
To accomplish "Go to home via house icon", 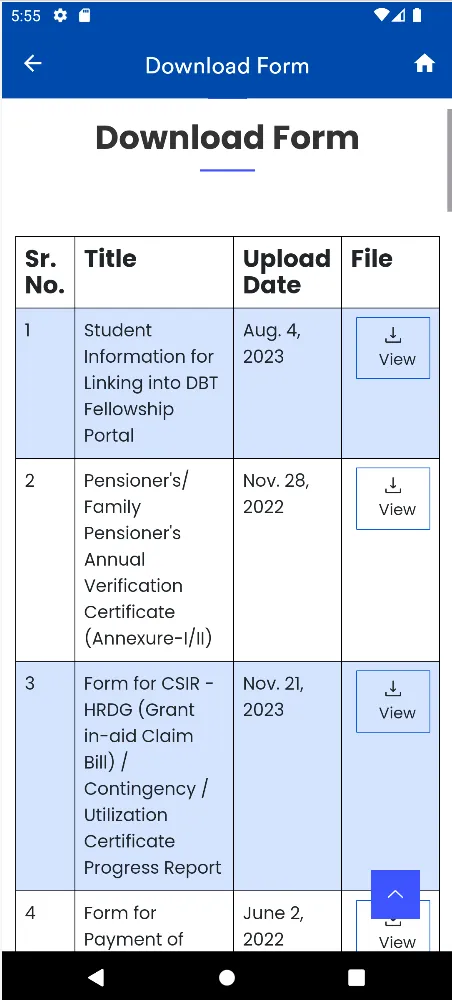I will [x=424, y=63].
